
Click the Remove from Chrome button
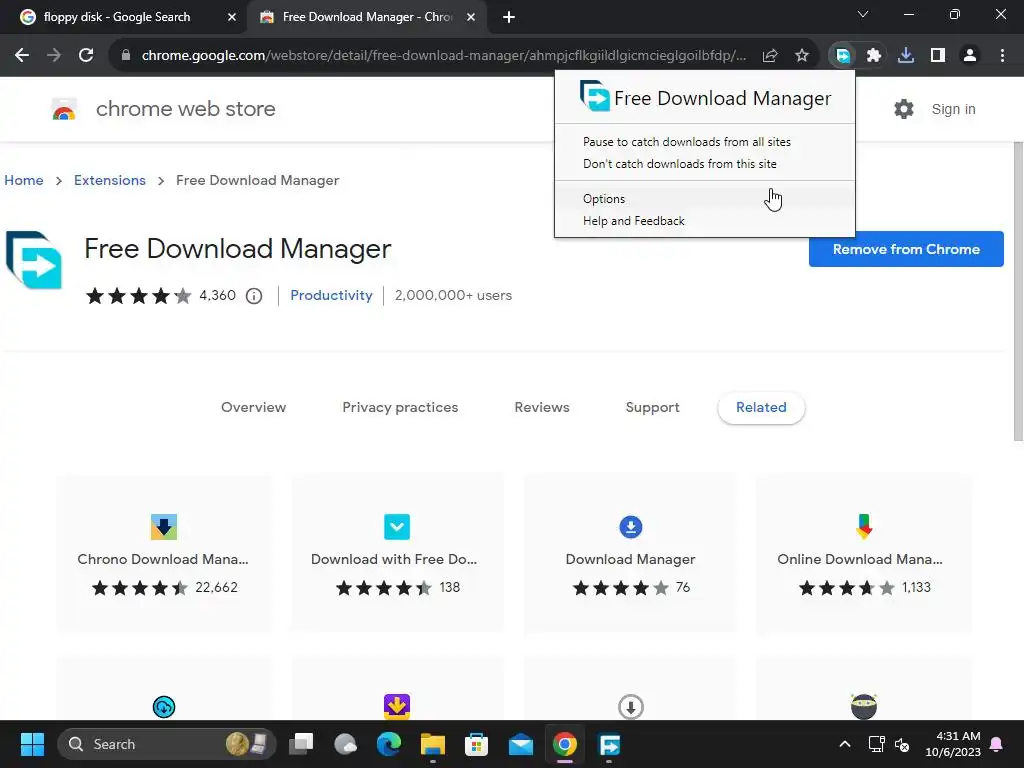point(906,249)
